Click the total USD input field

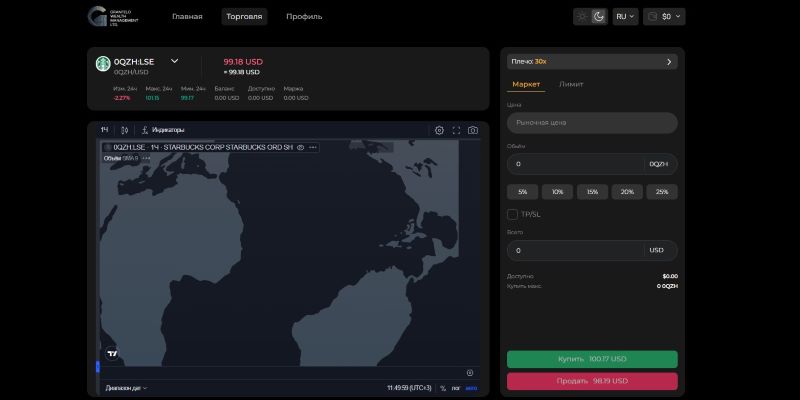(x=592, y=251)
